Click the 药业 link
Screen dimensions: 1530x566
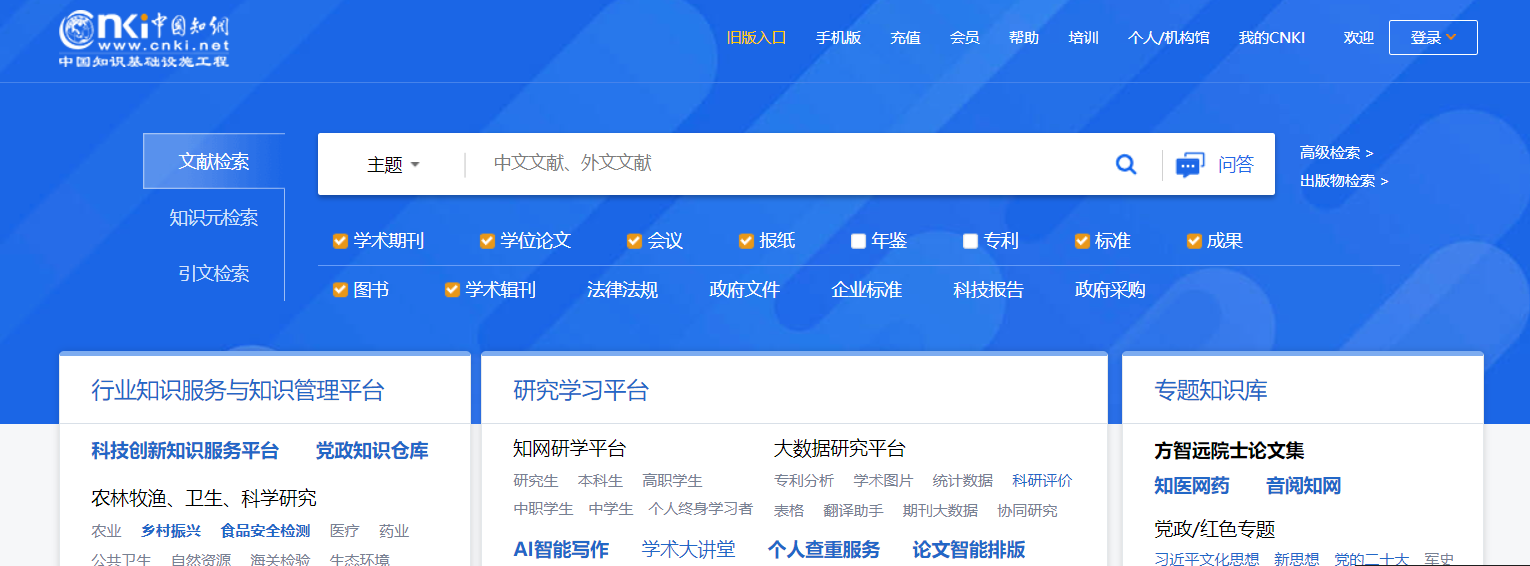[394, 531]
